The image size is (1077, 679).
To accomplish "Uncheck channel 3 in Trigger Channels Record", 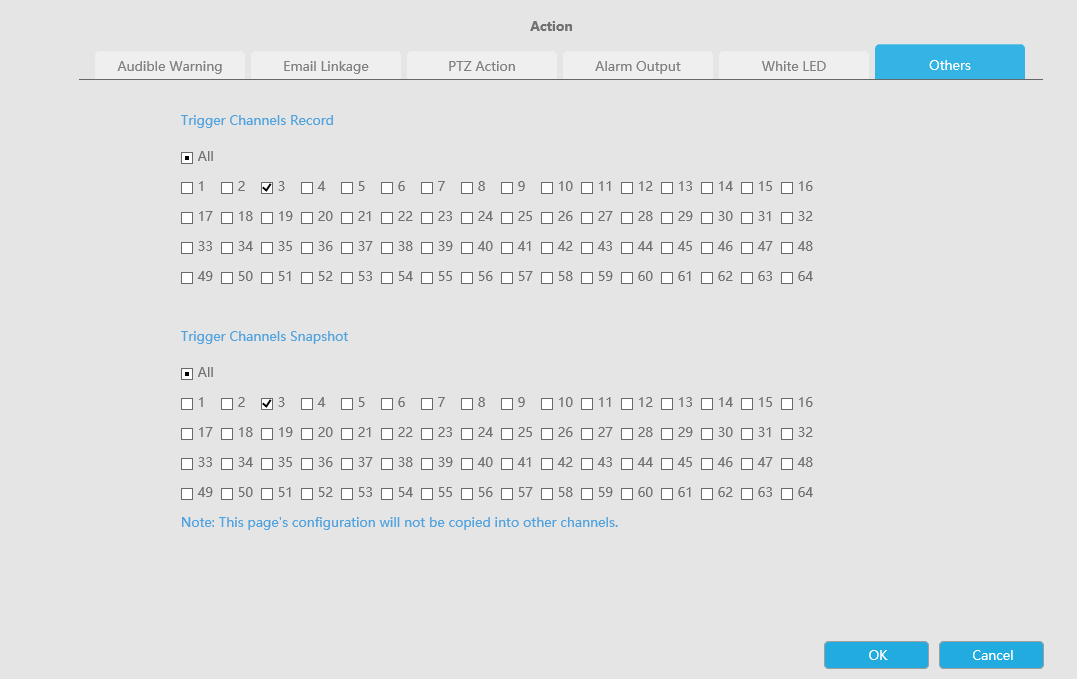I will pyautogui.click(x=267, y=188).
